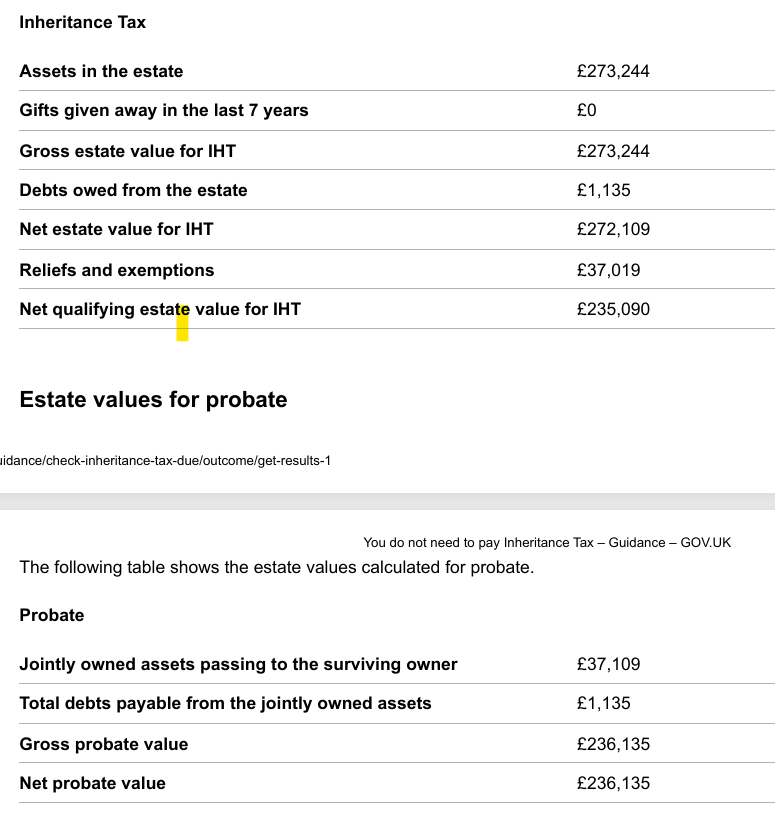This screenshot has height=818, width=775.
Task: Select the Assets in the estate label
Action: click(x=101, y=71)
